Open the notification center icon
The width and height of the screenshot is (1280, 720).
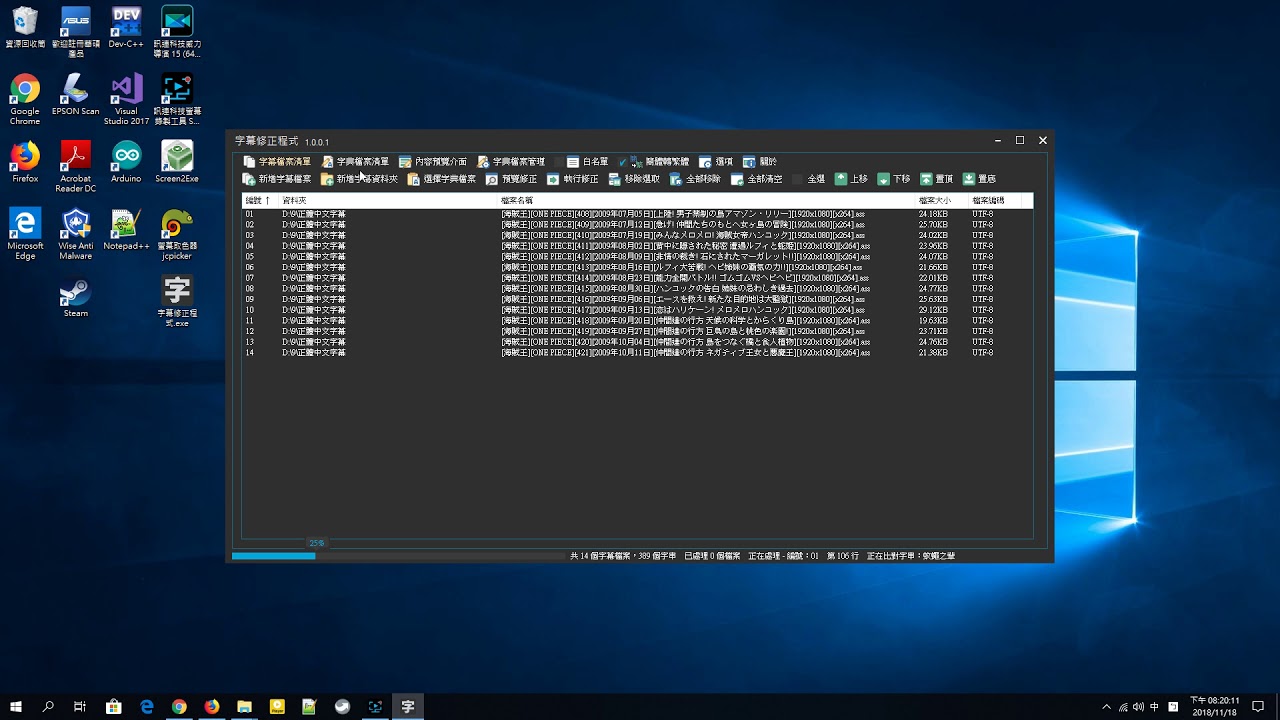coord(1258,707)
